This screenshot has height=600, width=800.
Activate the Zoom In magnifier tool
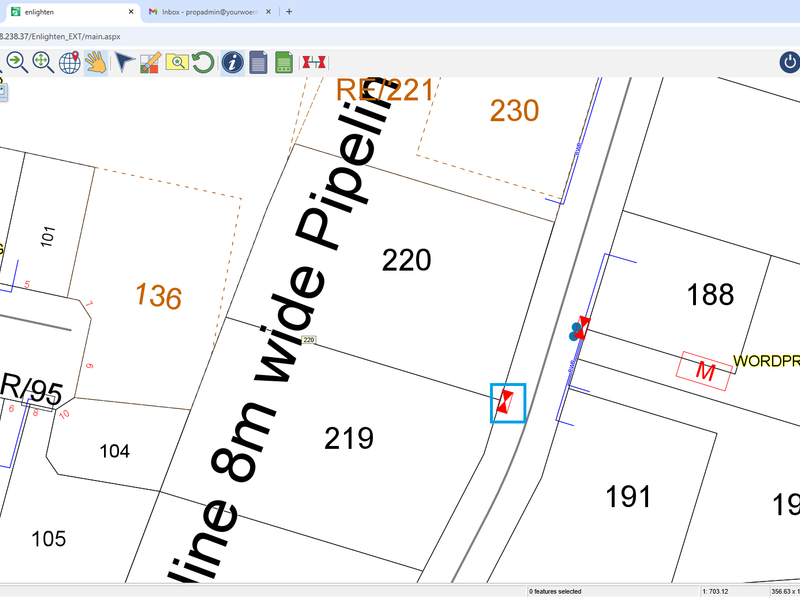(x=15, y=62)
